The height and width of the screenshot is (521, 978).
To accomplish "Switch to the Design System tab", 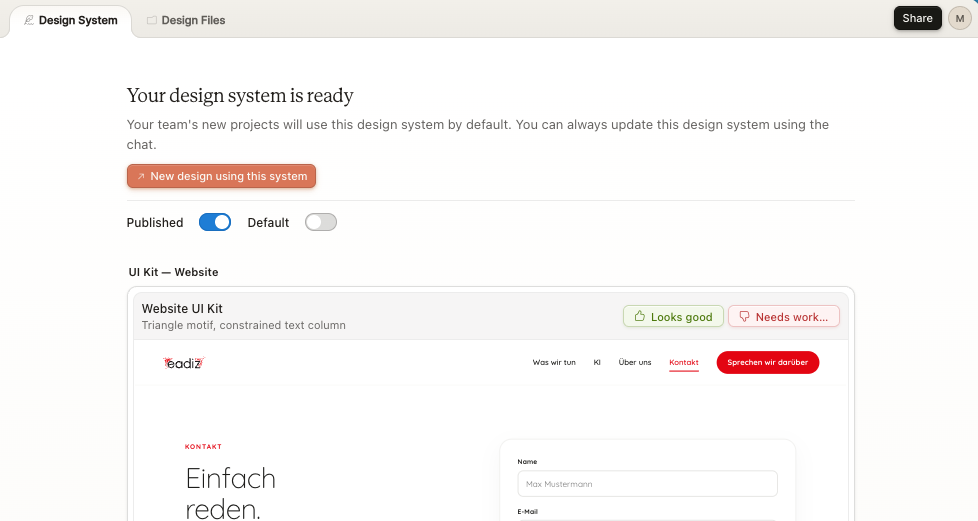I will [70, 20].
